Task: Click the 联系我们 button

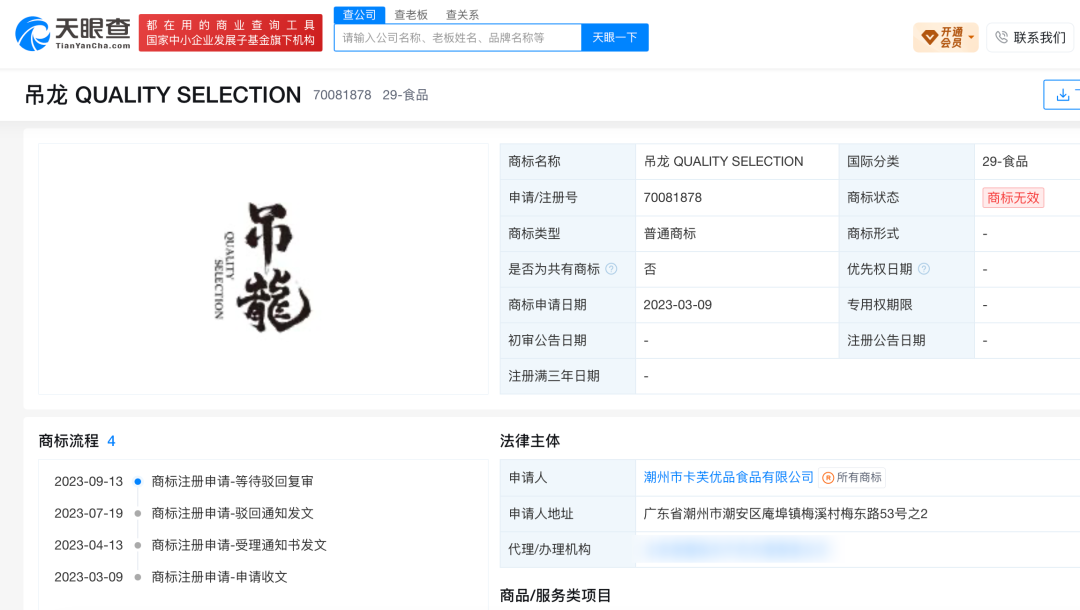Action: [x=1031, y=37]
